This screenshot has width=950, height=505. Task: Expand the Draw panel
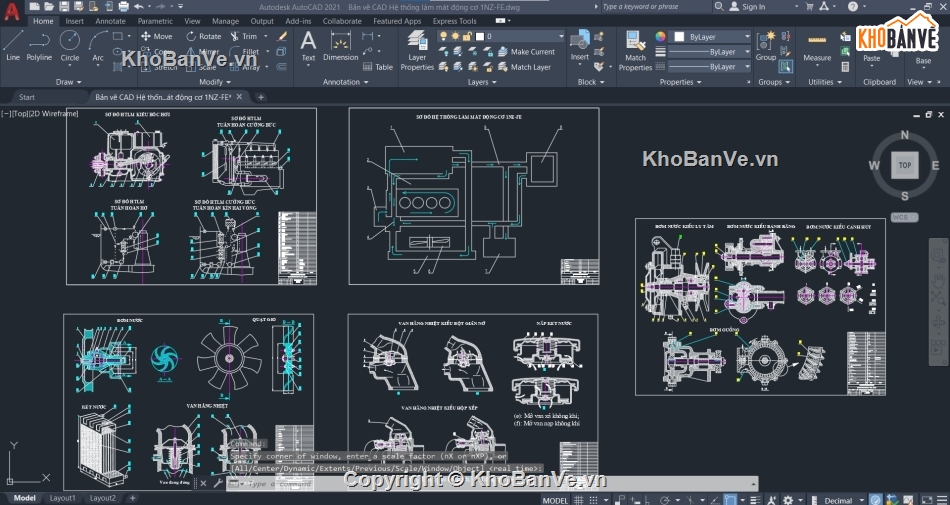68,82
